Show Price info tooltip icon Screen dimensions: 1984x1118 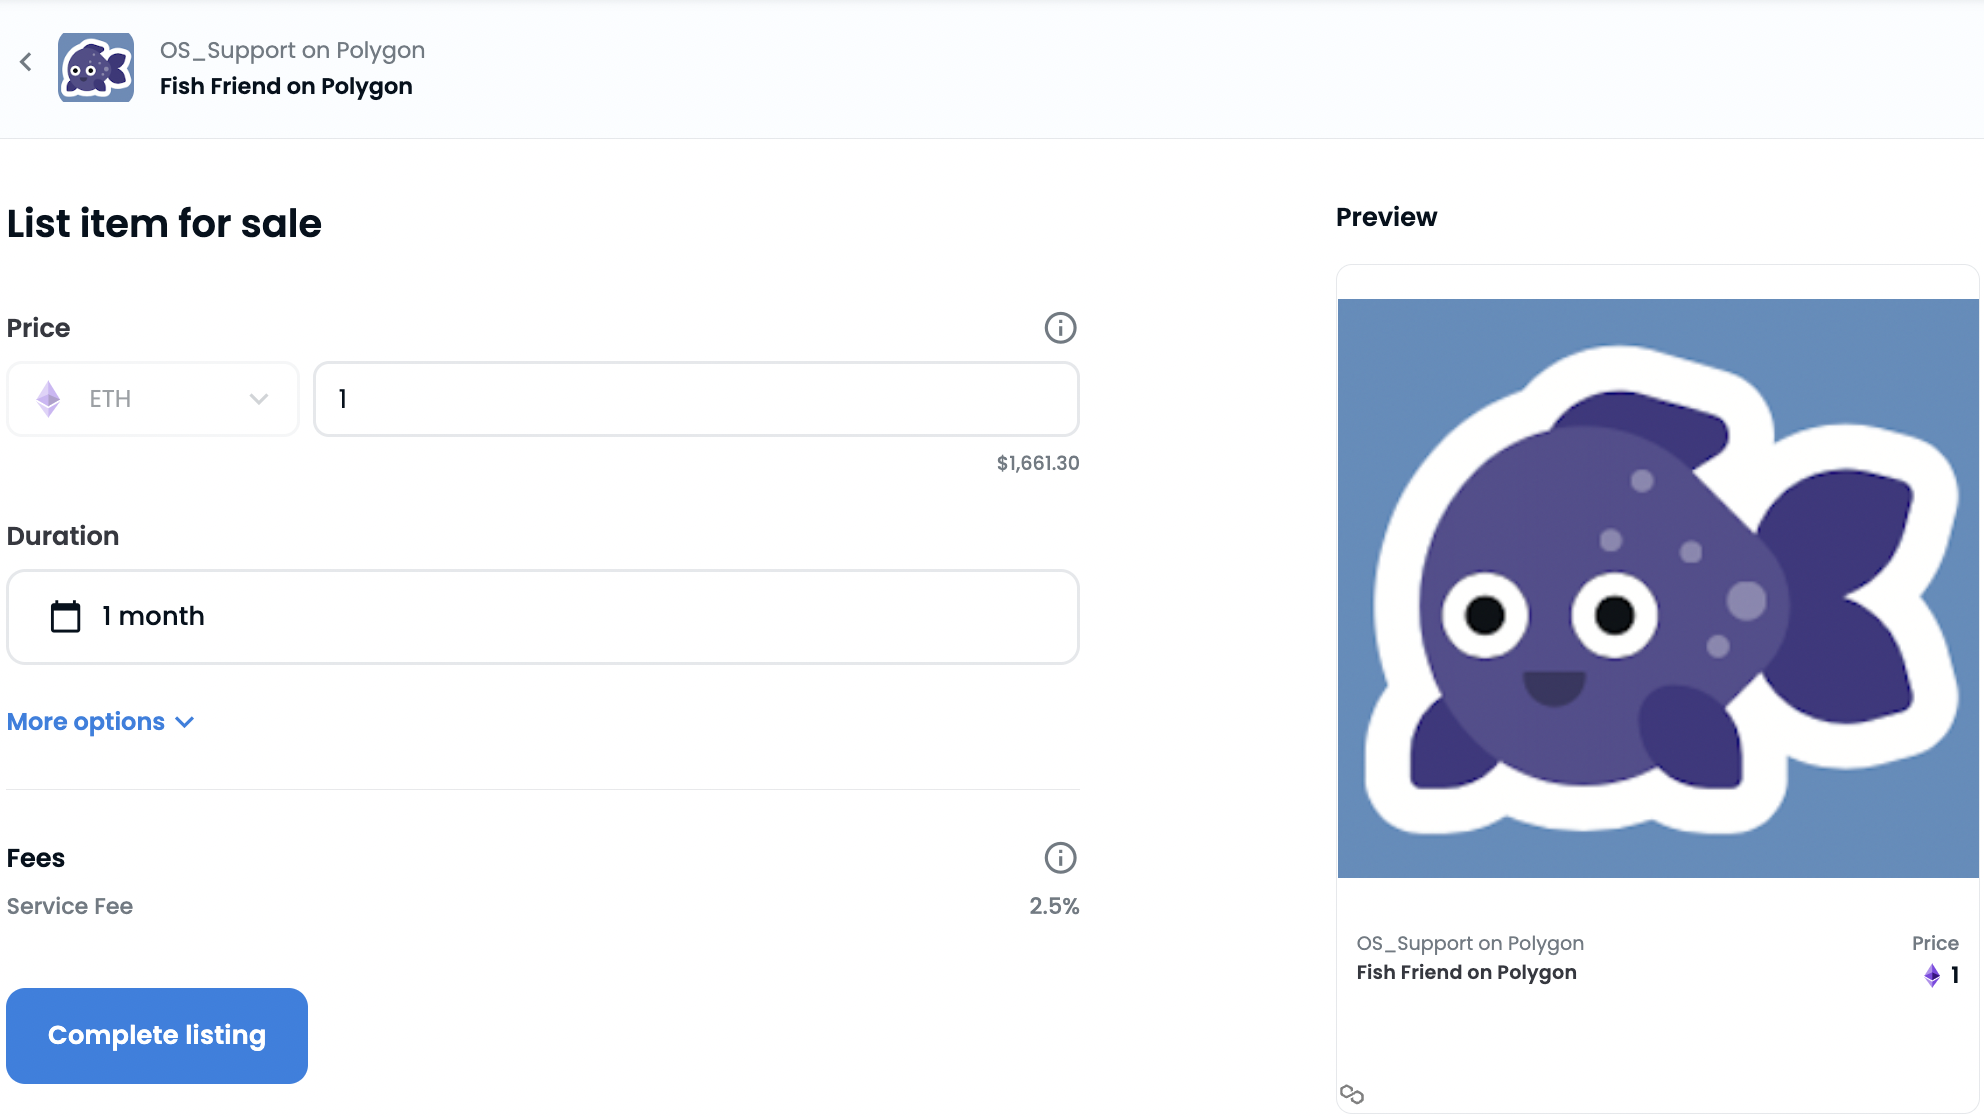click(x=1060, y=328)
